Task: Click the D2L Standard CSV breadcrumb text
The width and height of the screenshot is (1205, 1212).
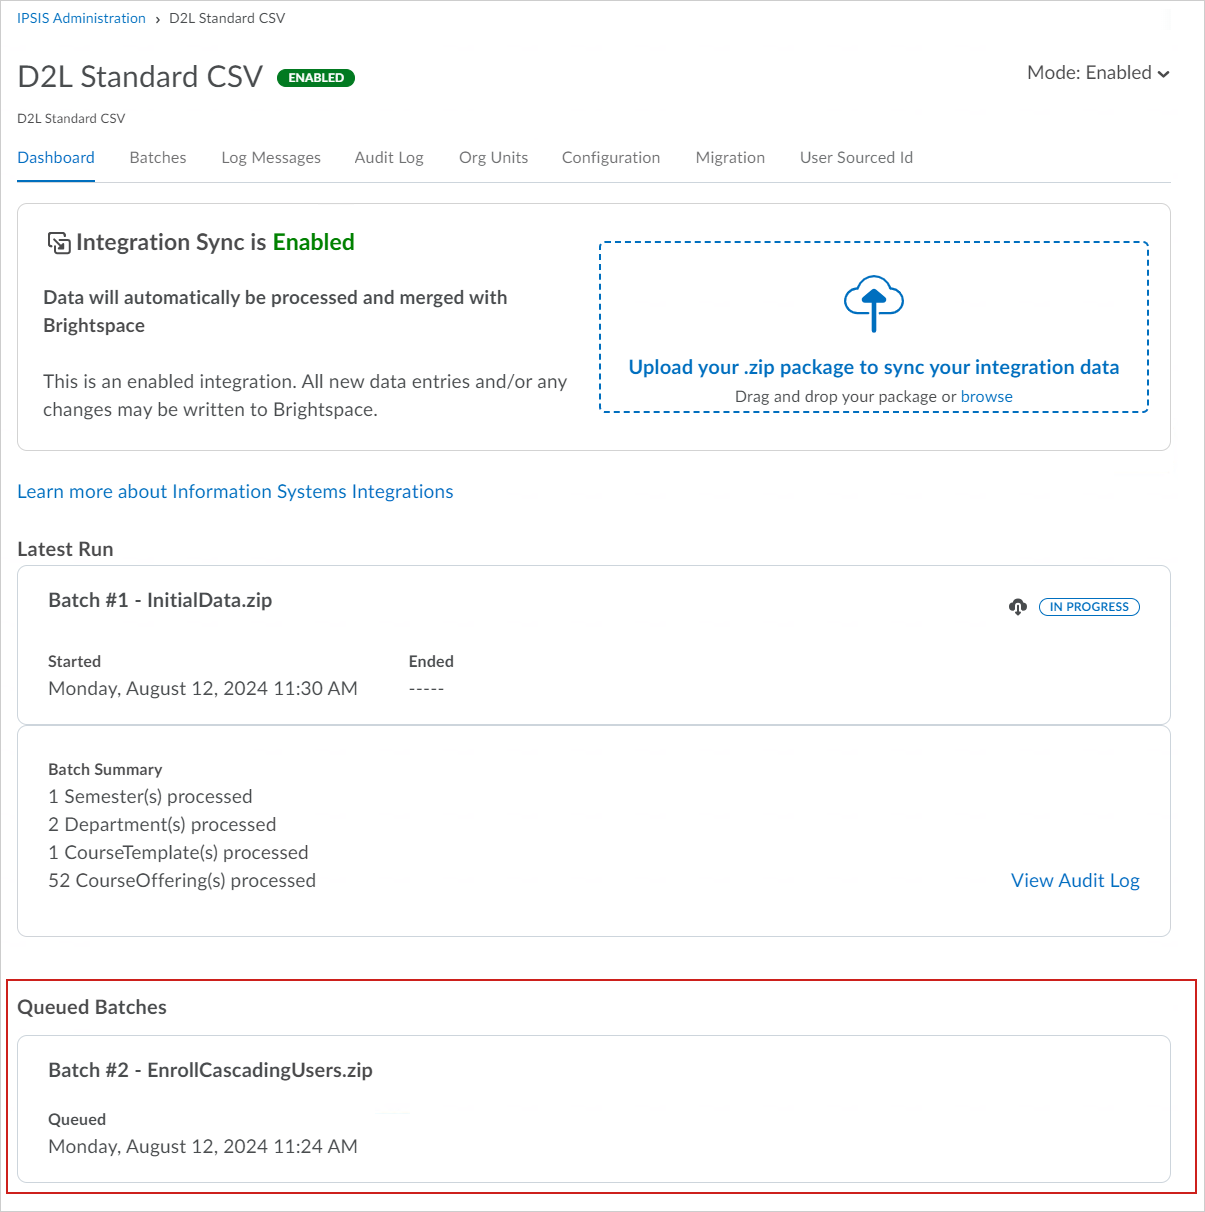Action: point(227,18)
